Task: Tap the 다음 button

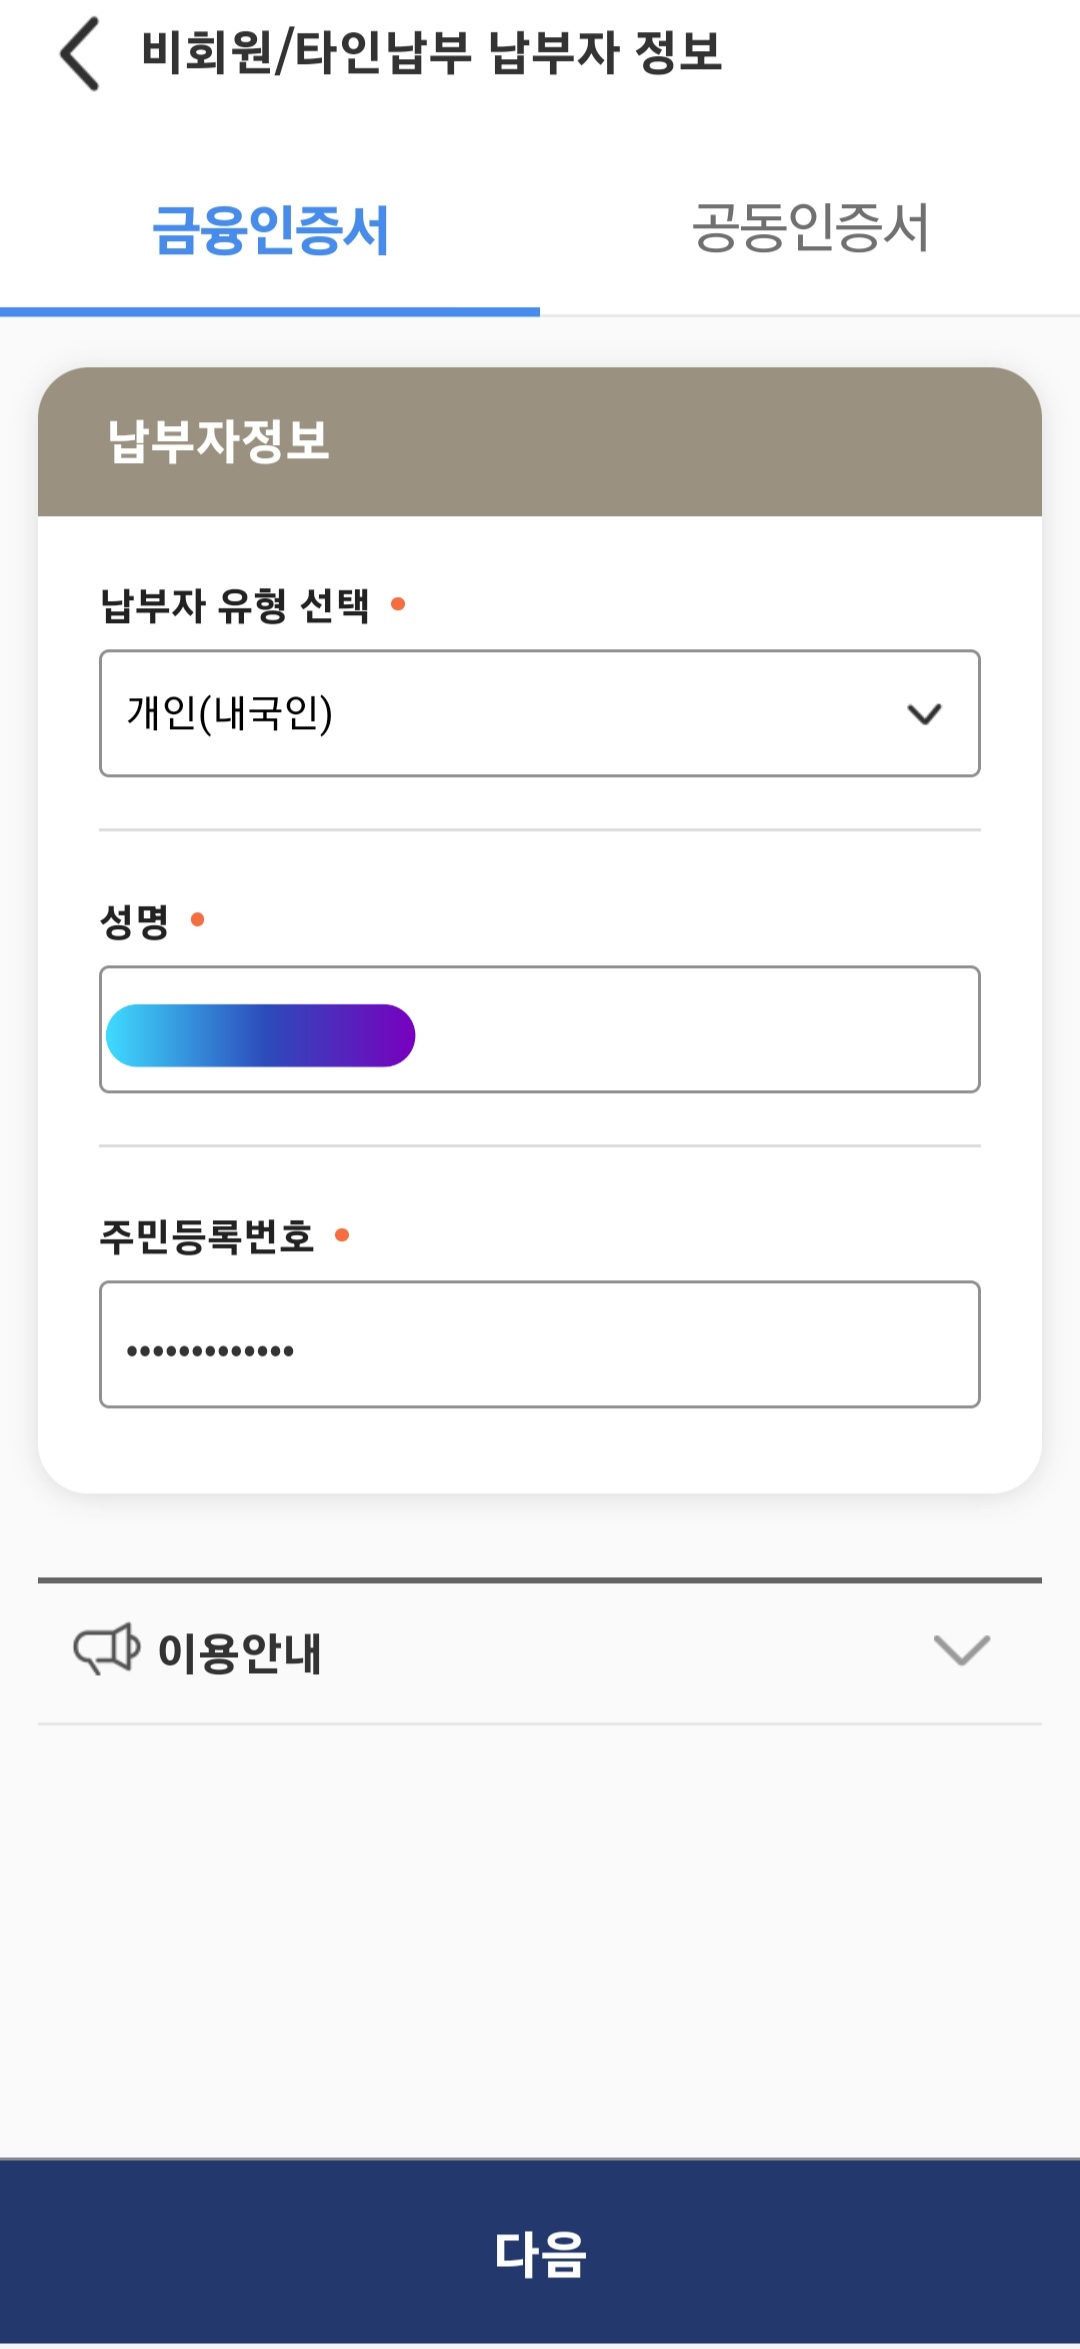Action: pos(540,2252)
